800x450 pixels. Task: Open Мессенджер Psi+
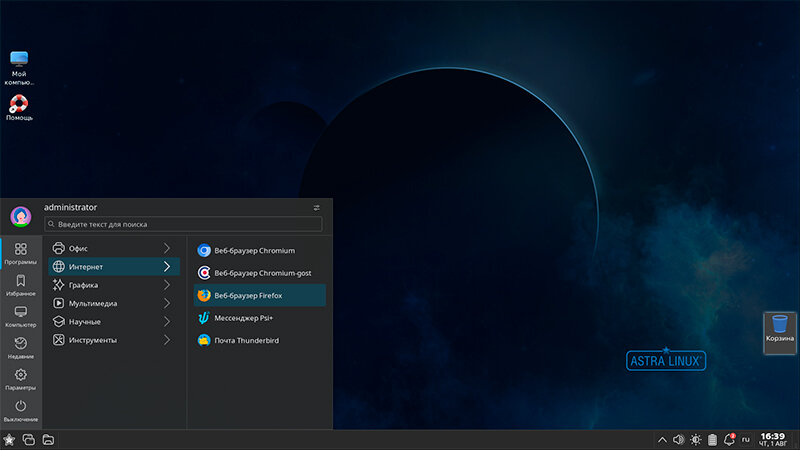260,318
